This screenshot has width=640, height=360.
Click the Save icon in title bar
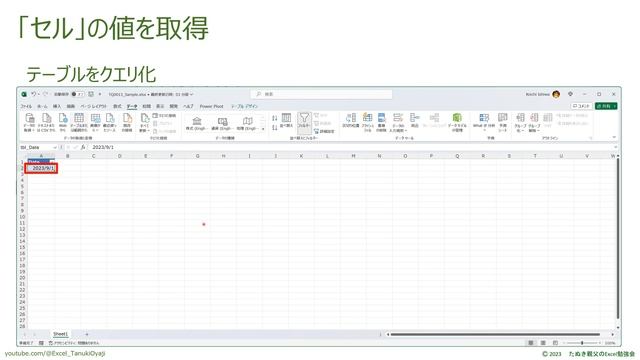91,94
